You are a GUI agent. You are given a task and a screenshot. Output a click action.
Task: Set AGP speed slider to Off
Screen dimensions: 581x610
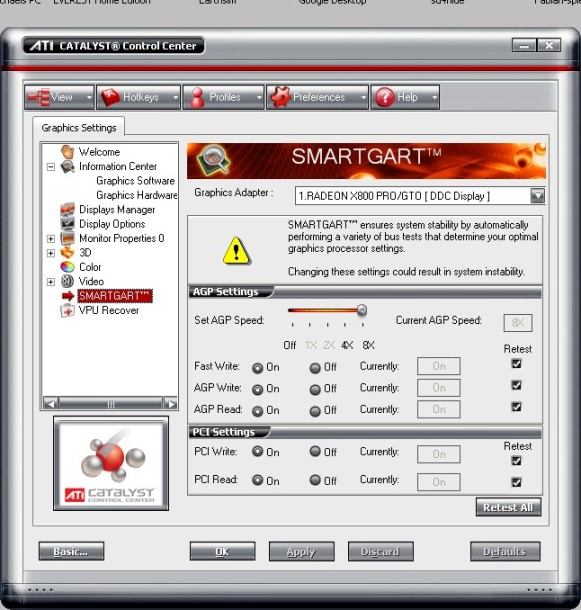(x=290, y=345)
